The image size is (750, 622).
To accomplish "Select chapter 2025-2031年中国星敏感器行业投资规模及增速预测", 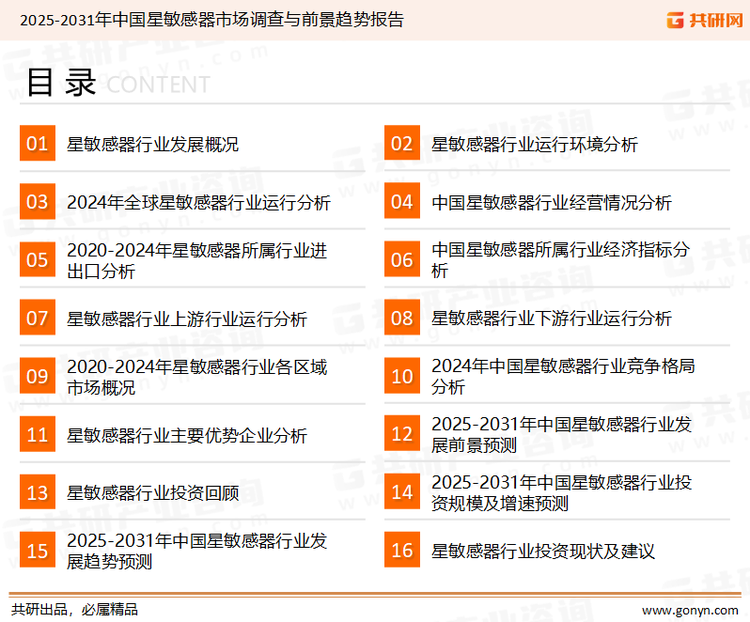I will (x=562, y=493).
